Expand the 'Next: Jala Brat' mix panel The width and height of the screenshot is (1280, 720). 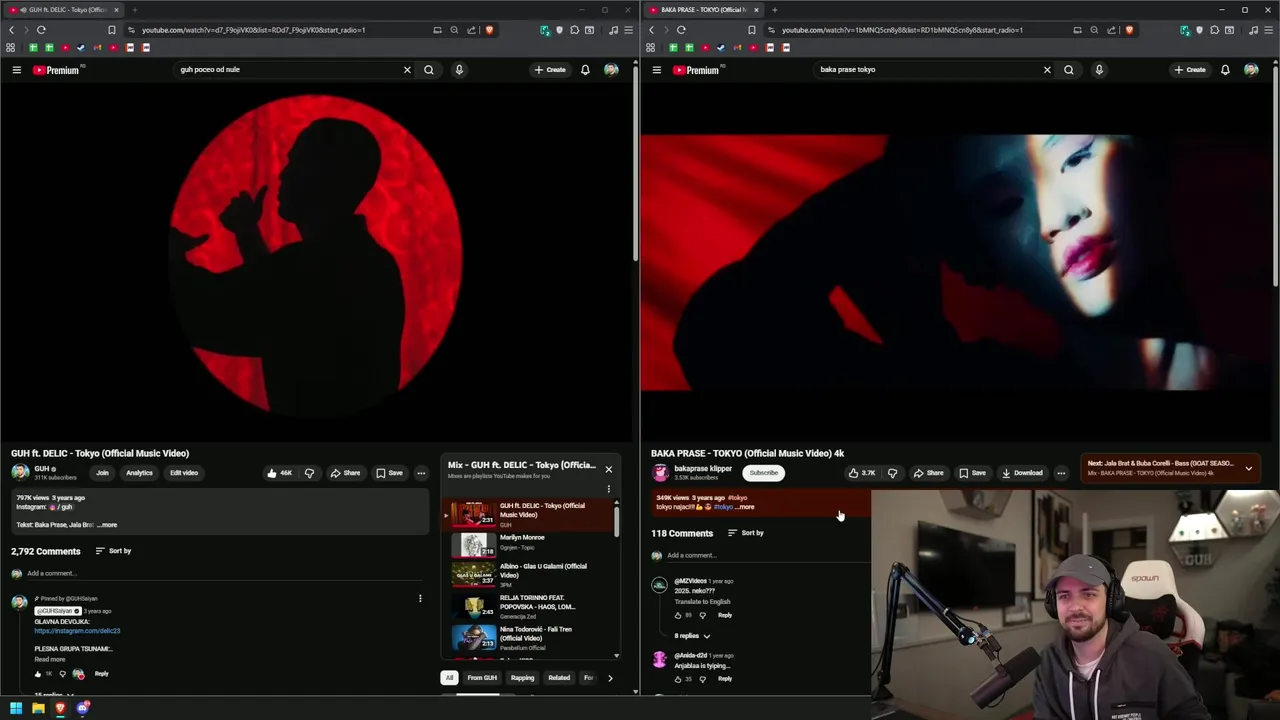1248,468
